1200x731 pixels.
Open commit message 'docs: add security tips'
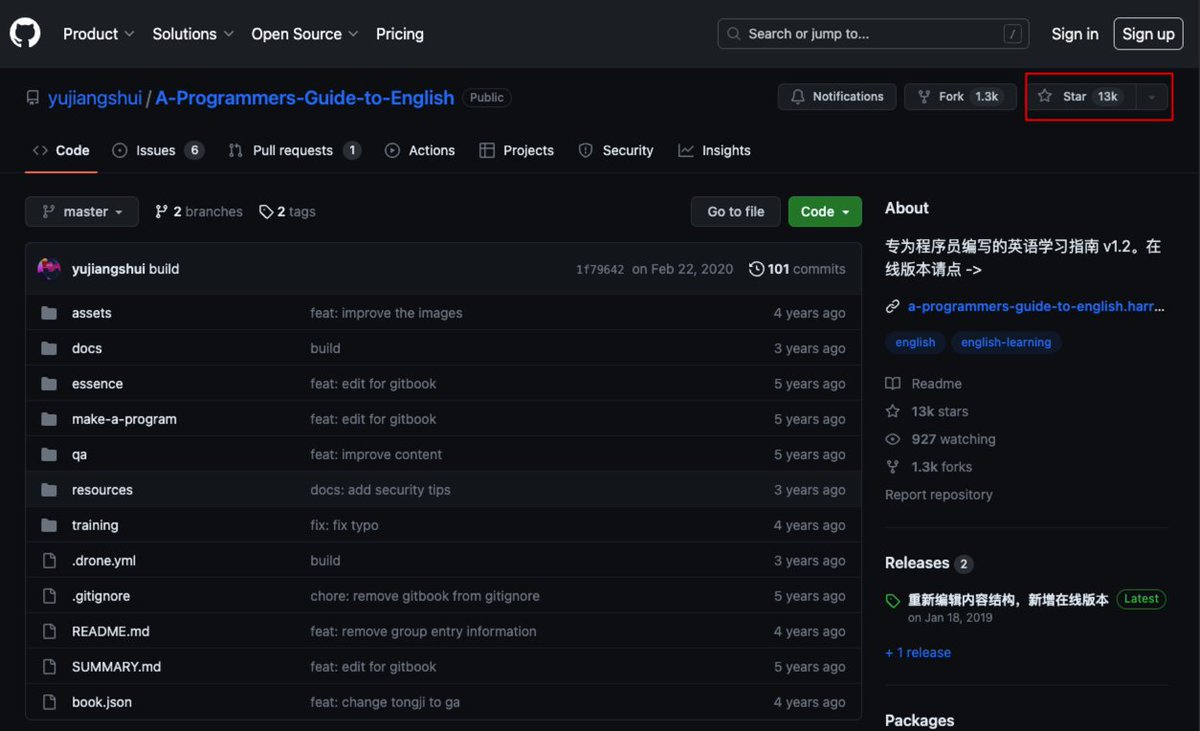(x=380, y=490)
